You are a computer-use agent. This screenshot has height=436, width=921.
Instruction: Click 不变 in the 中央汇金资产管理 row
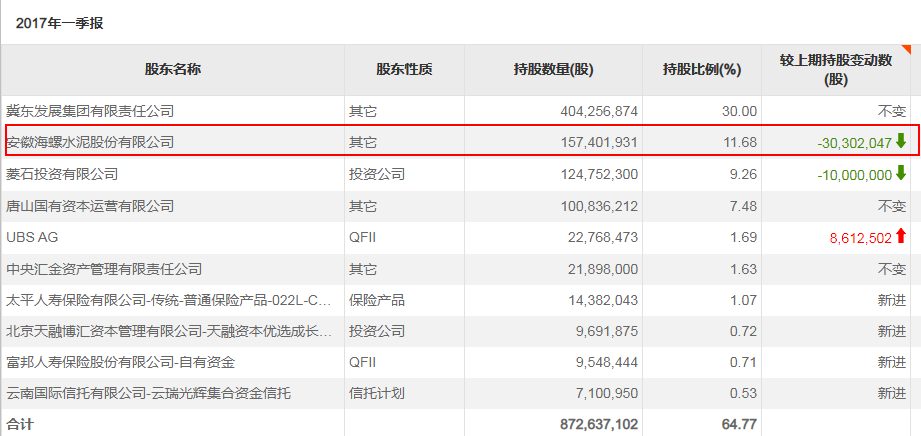click(x=892, y=269)
